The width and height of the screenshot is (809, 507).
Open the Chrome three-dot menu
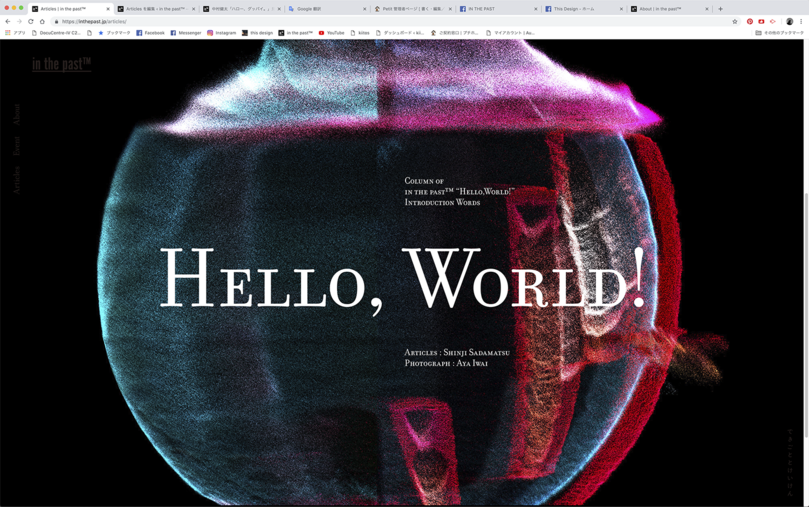pyautogui.click(x=801, y=21)
